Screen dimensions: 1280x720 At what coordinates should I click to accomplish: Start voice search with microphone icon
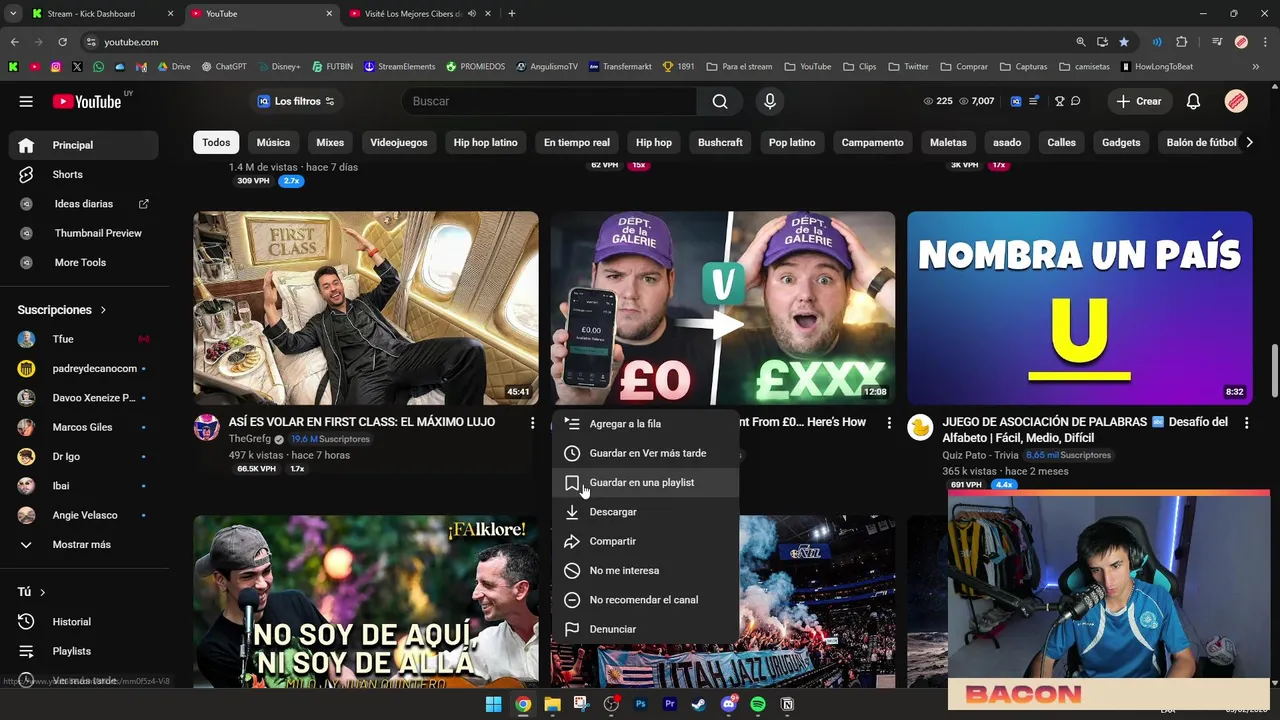770,101
